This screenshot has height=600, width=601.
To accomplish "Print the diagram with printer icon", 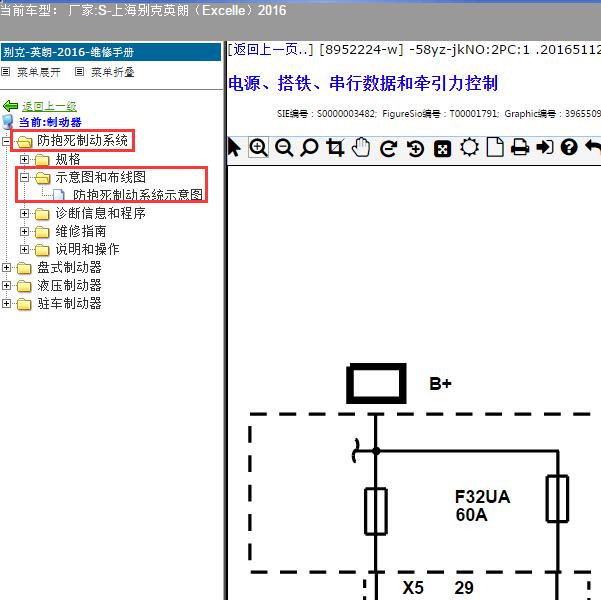I will (x=520, y=148).
